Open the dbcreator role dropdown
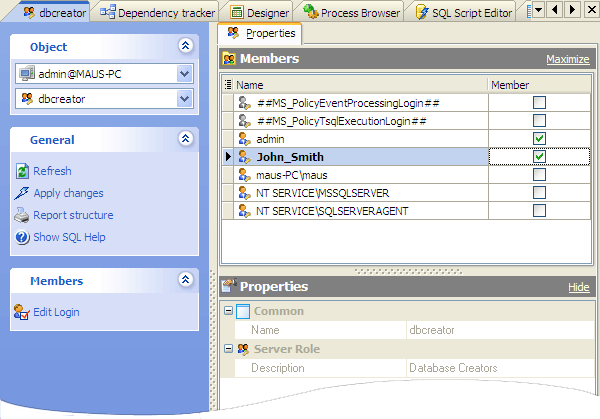The width and height of the screenshot is (600, 419). click(x=183, y=98)
